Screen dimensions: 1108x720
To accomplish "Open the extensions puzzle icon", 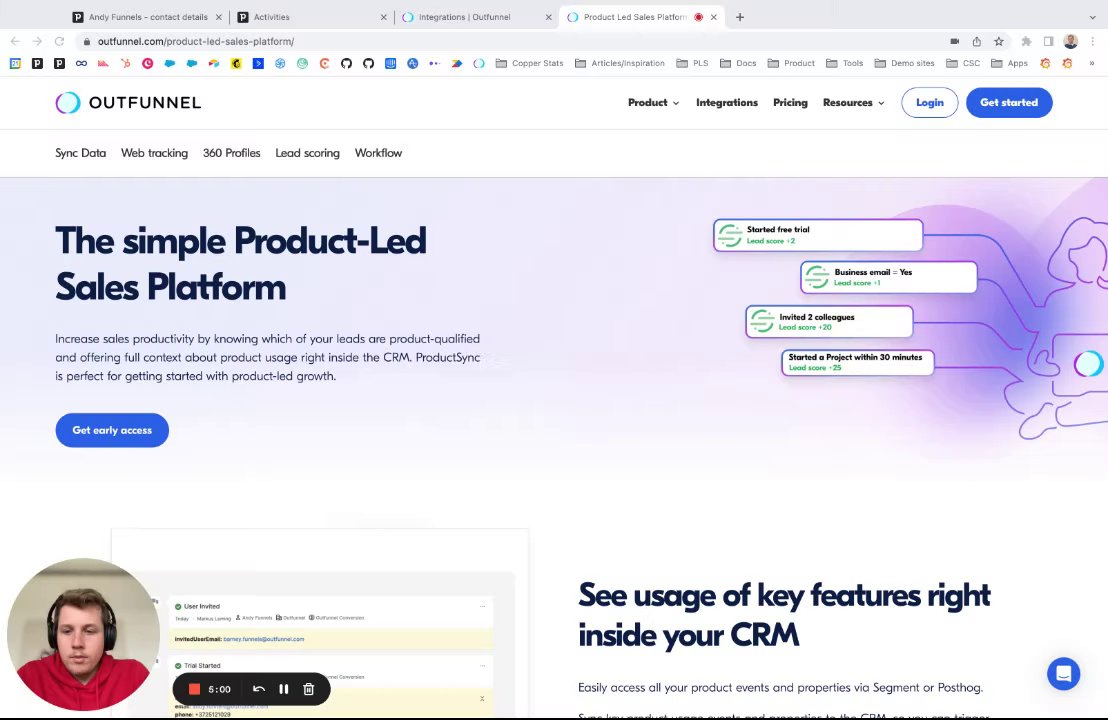I will coord(1026,41).
